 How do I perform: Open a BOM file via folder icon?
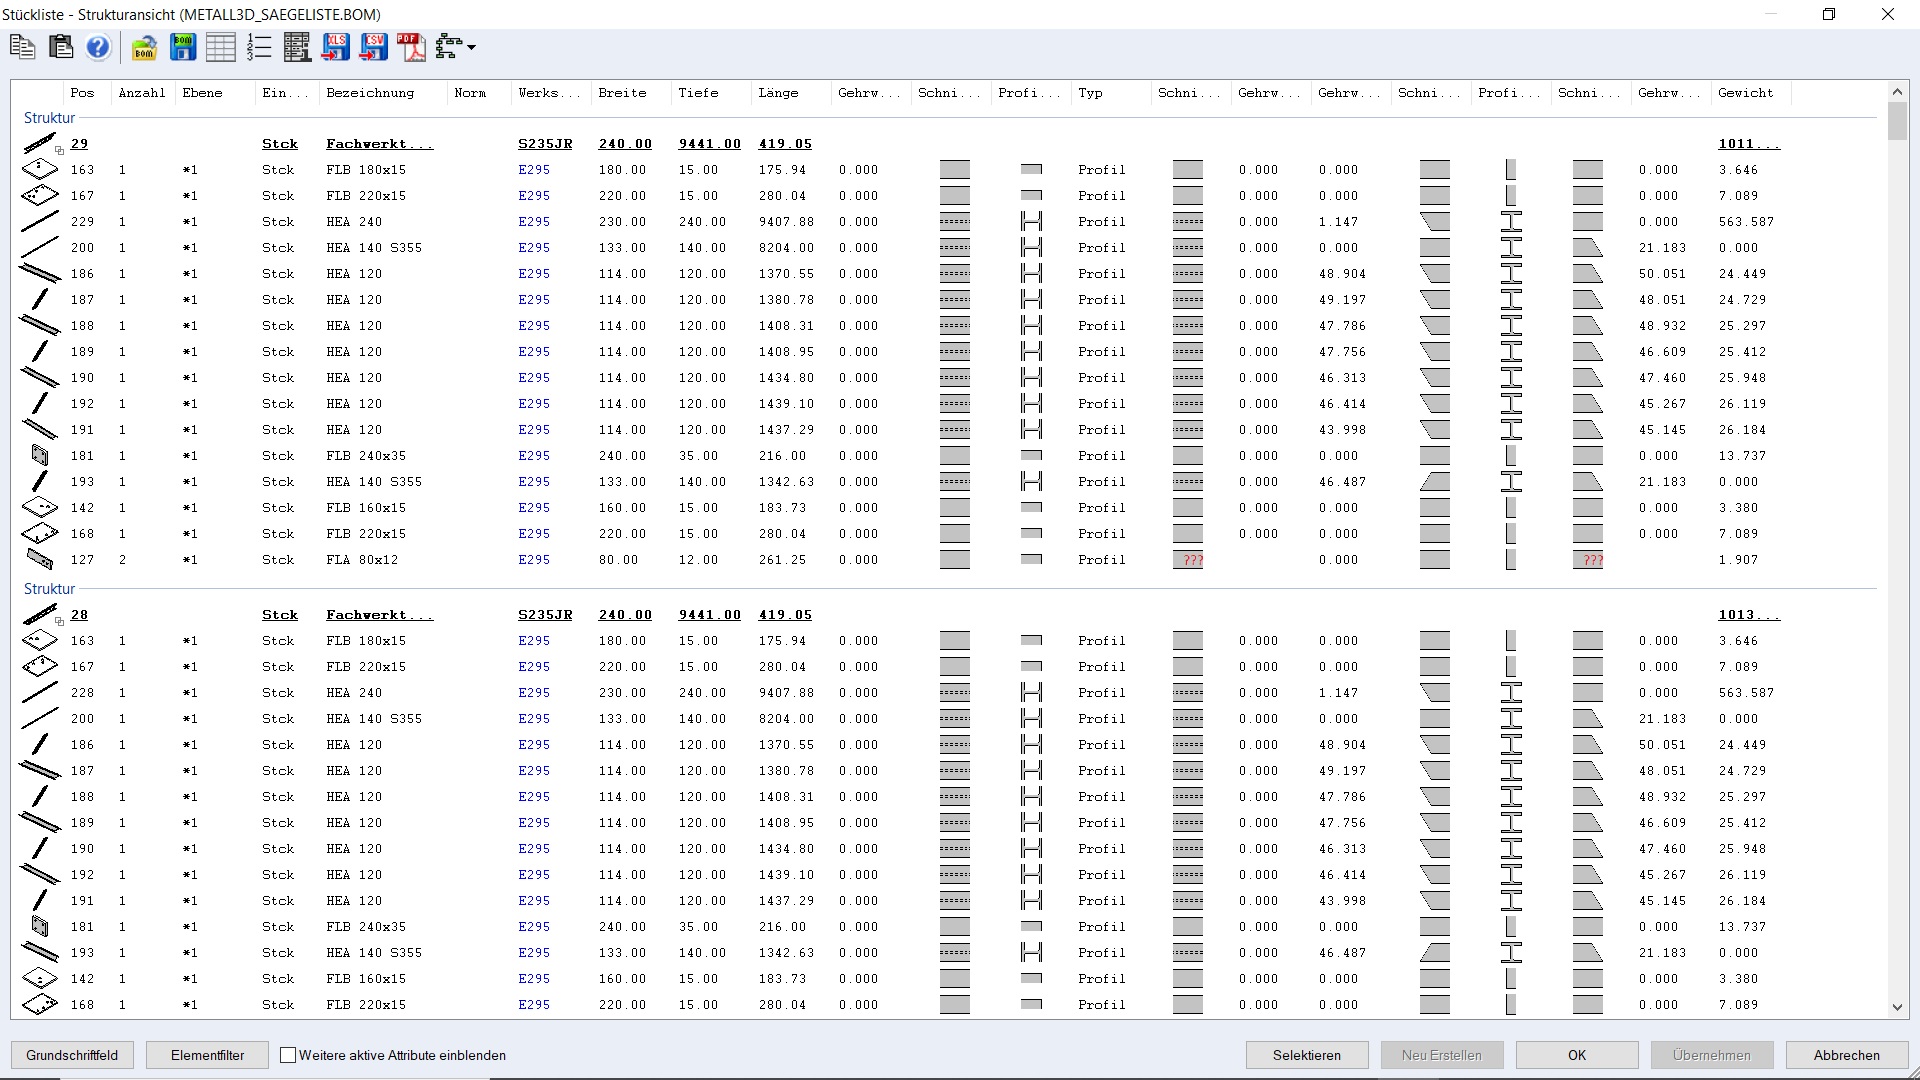point(144,47)
